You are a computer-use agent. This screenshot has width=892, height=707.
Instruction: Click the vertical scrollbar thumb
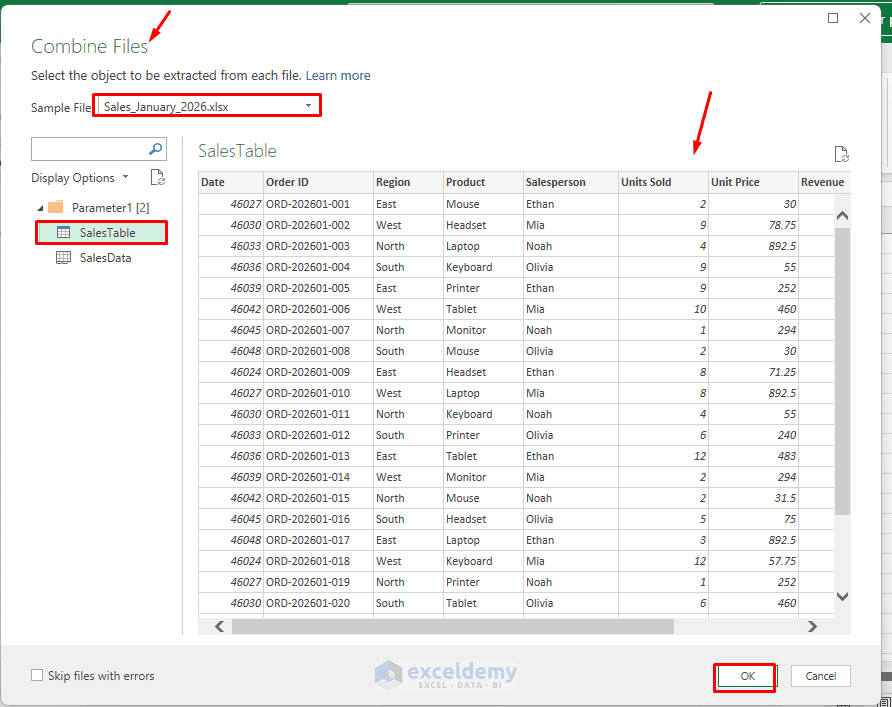click(x=843, y=371)
